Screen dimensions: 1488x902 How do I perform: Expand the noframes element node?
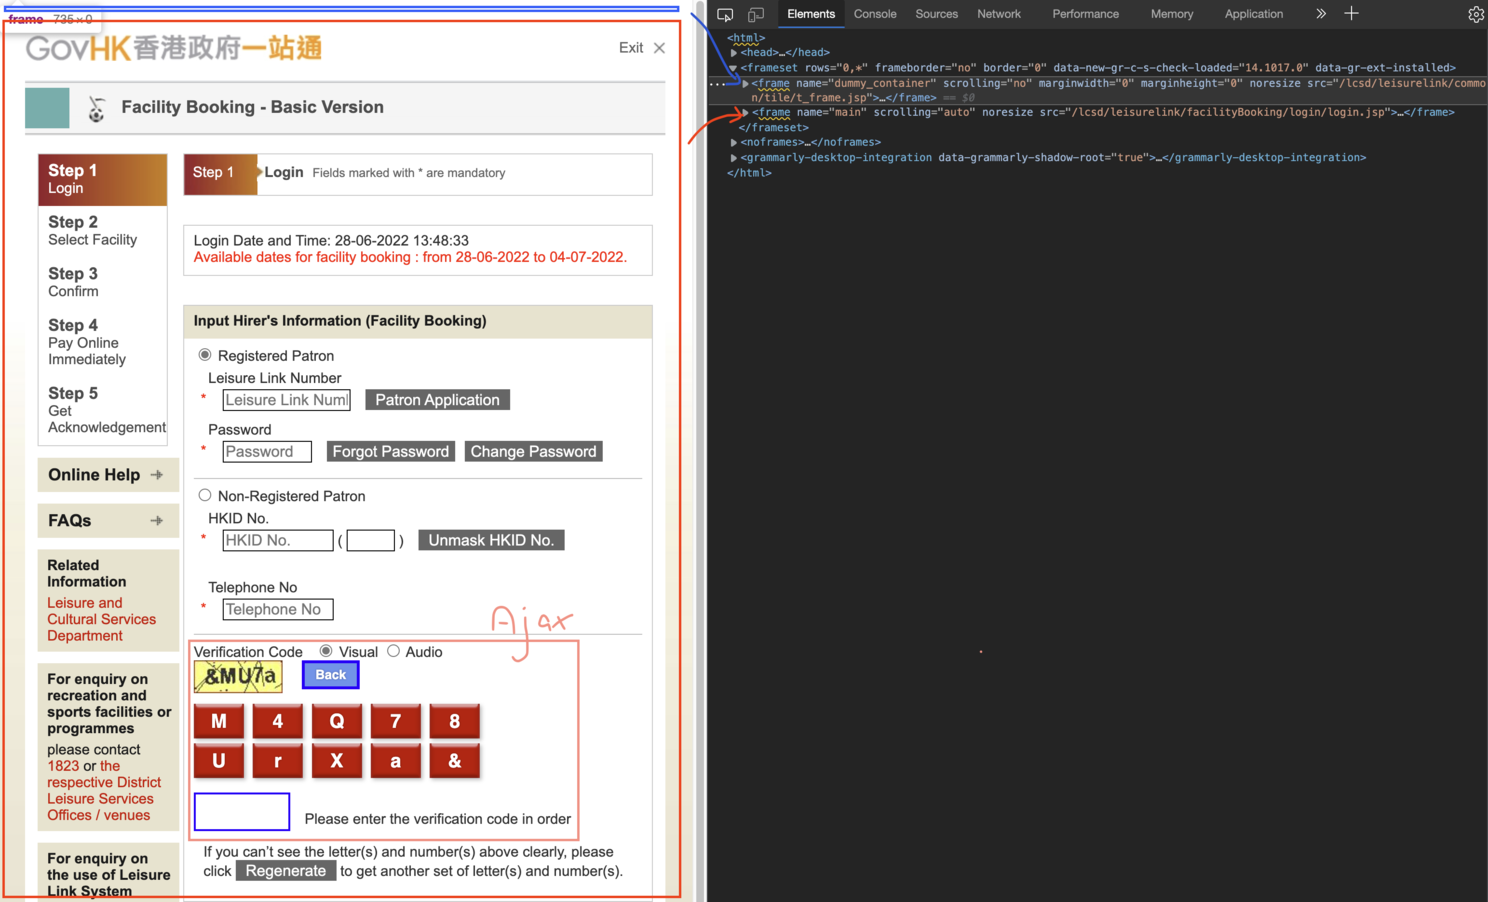point(734,143)
